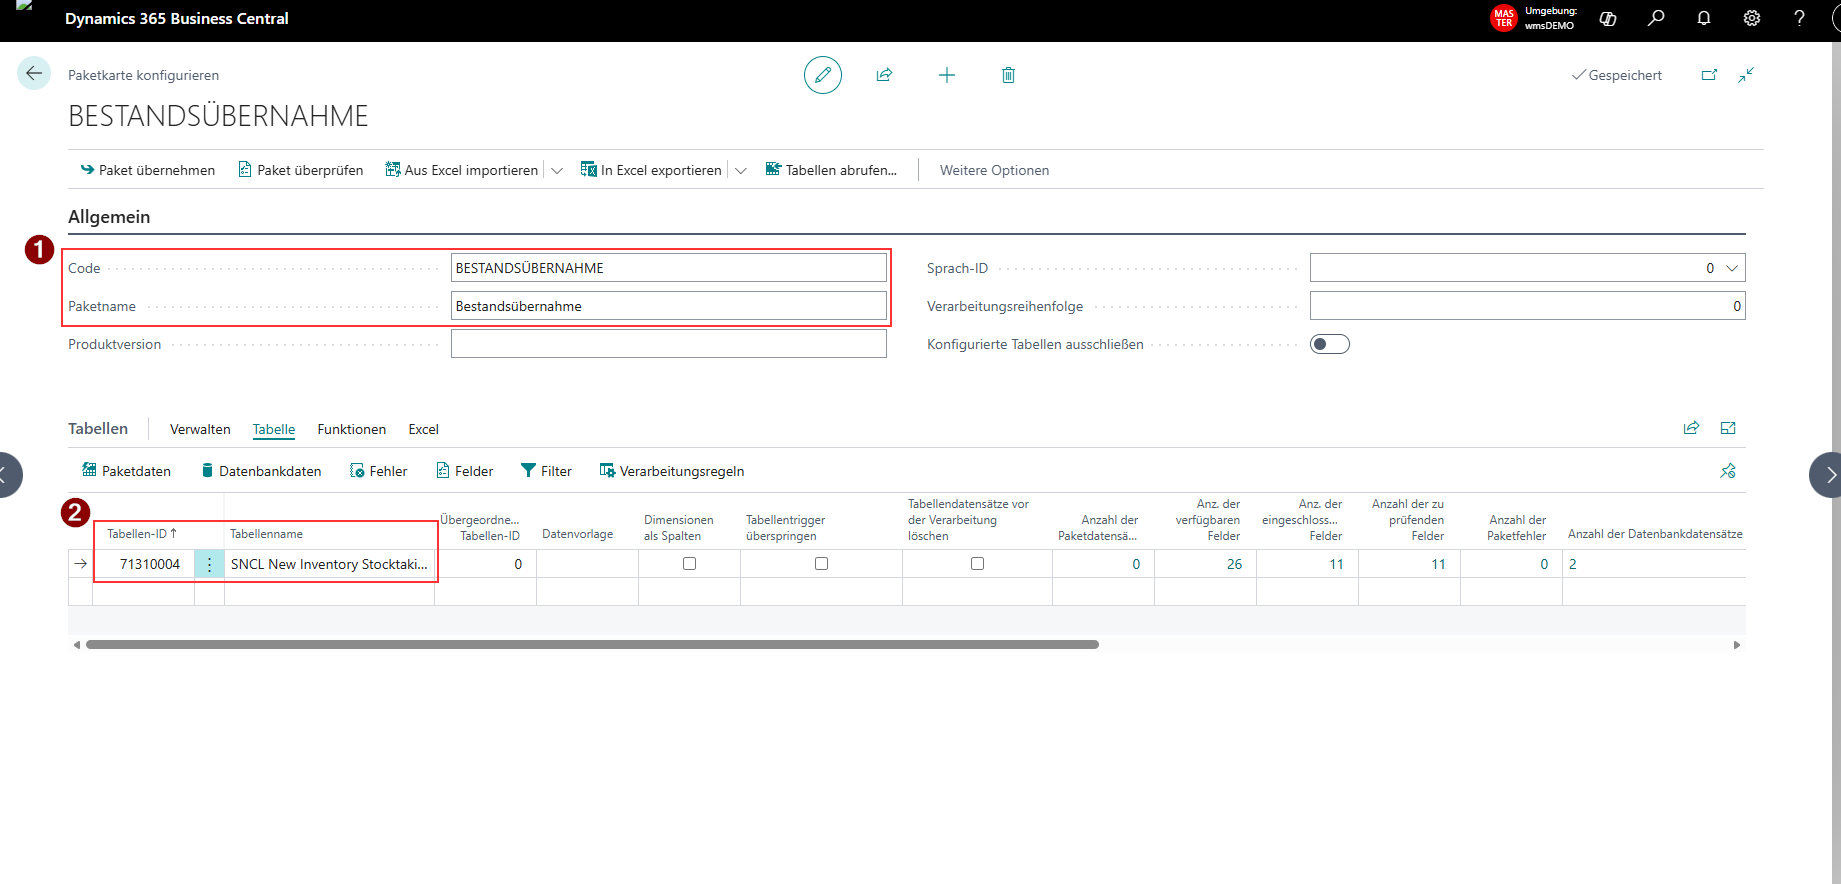The width and height of the screenshot is (1841, 884).
Task: Open the notifications bell icon
Action: click(1704, 18)
